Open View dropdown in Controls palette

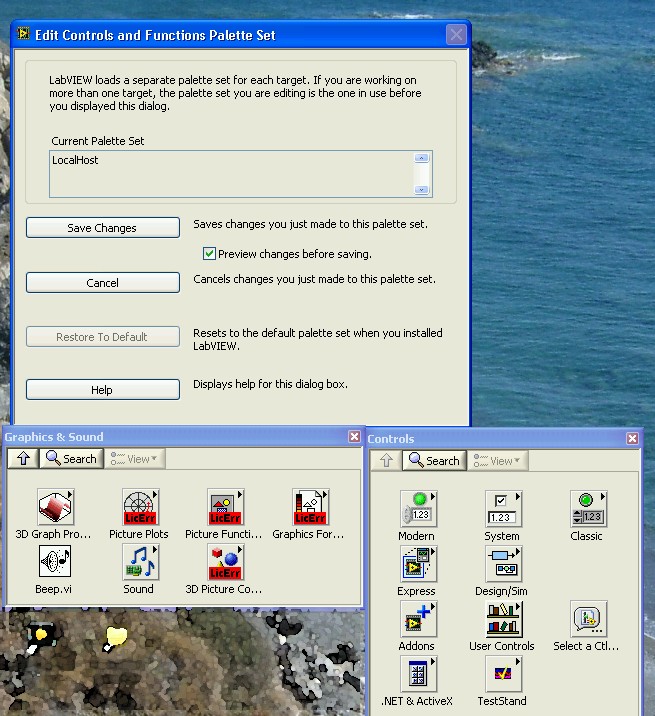[x=498, y=460]
